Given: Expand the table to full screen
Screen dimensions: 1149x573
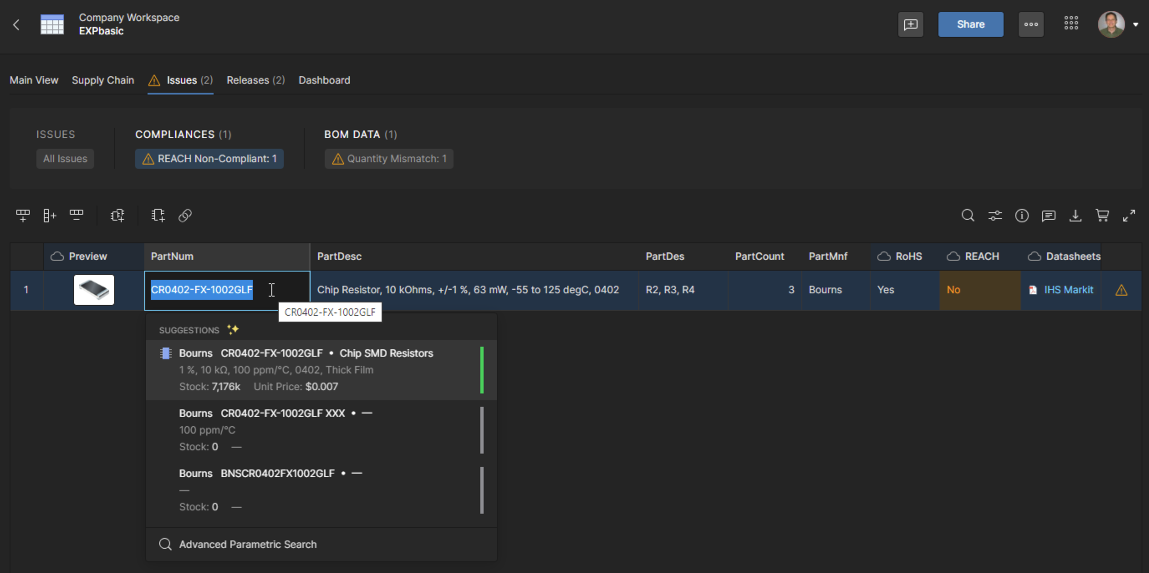Looking at the screenshot, I should [1129, 215].
